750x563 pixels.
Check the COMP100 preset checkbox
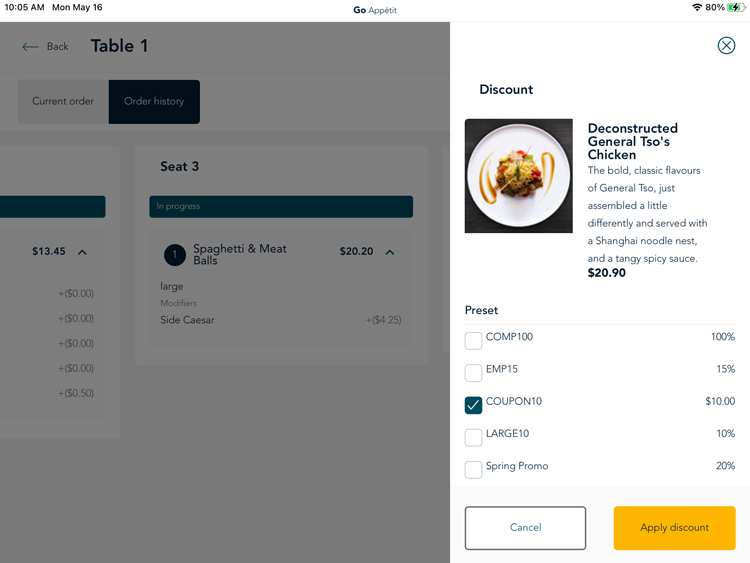473,341
